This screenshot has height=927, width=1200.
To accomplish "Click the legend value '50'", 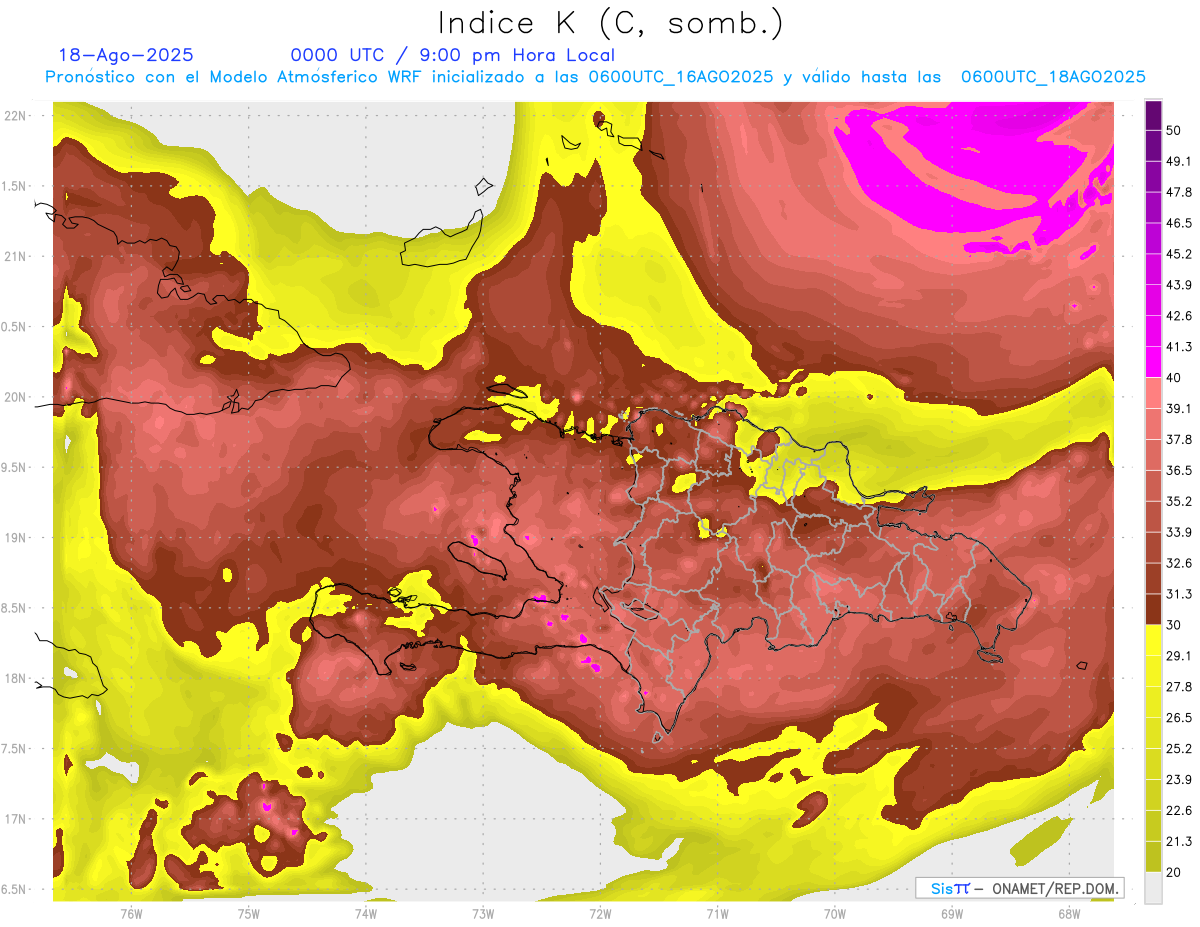I will tap(1174, 131).
